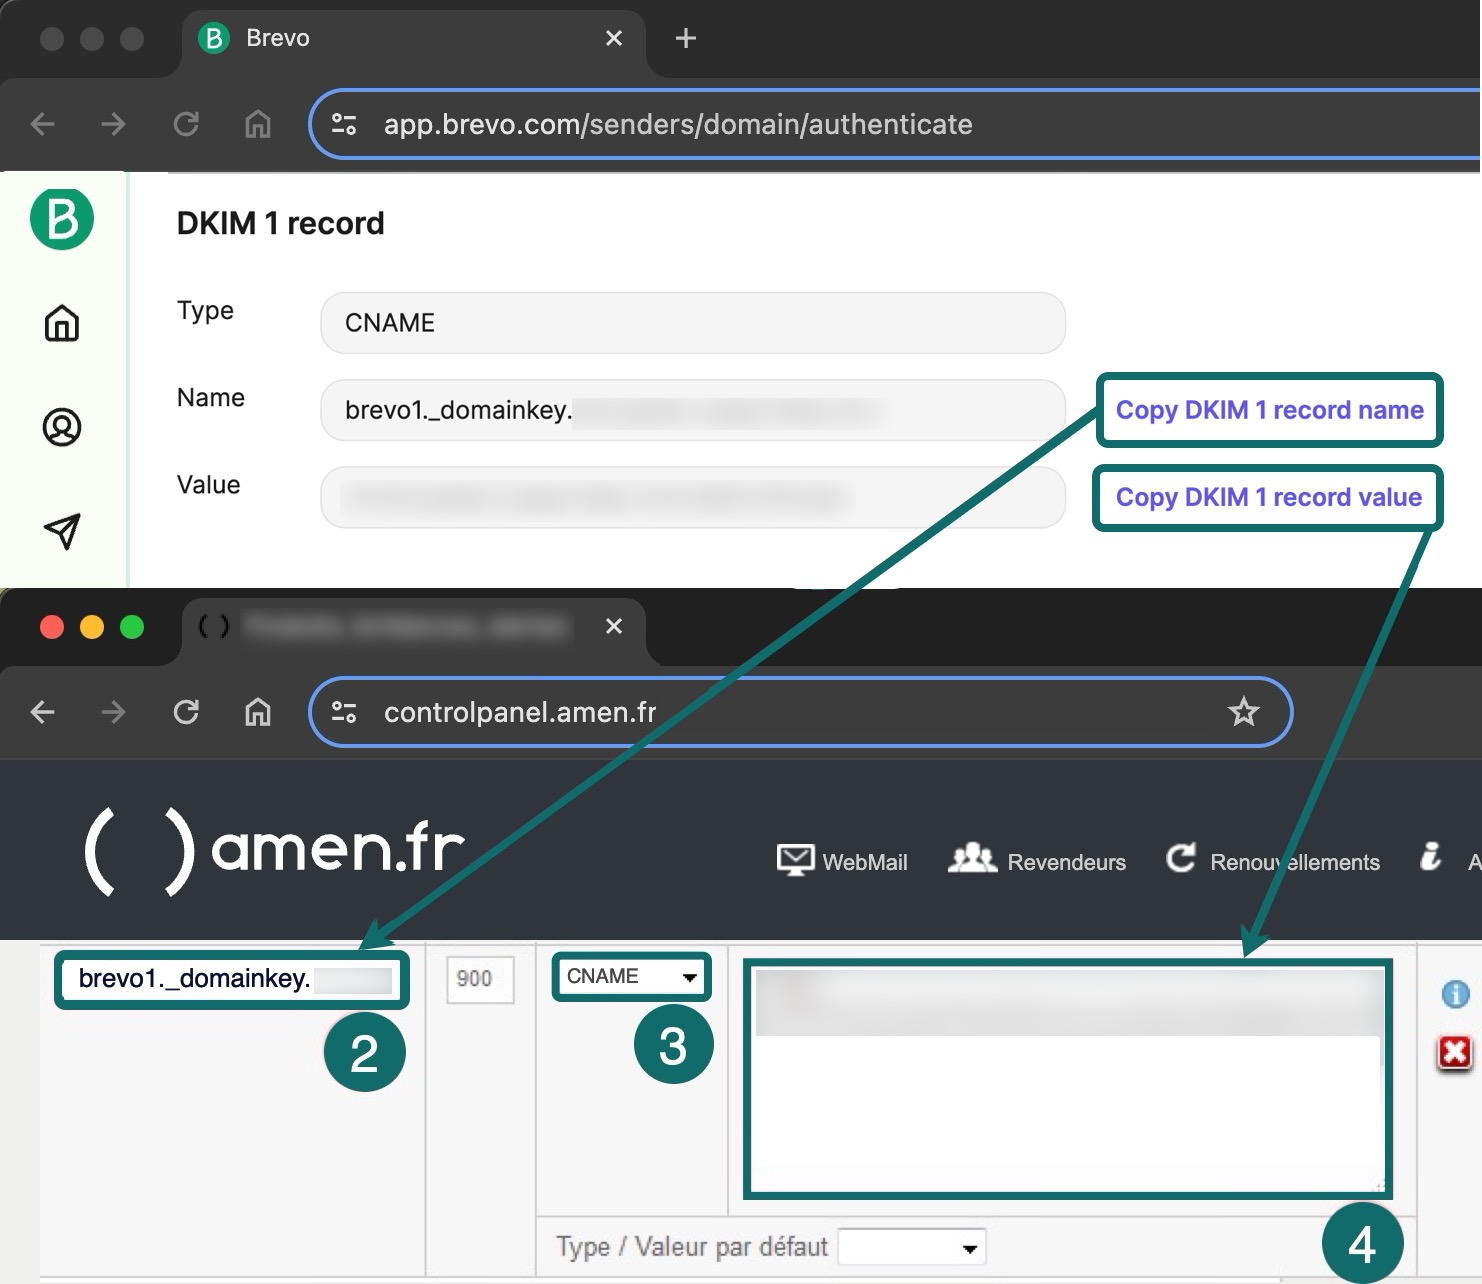1482x1284 pixels.
Task: Expand Type / Valeur par défaut dropdown
Action: pos(911,1247)
